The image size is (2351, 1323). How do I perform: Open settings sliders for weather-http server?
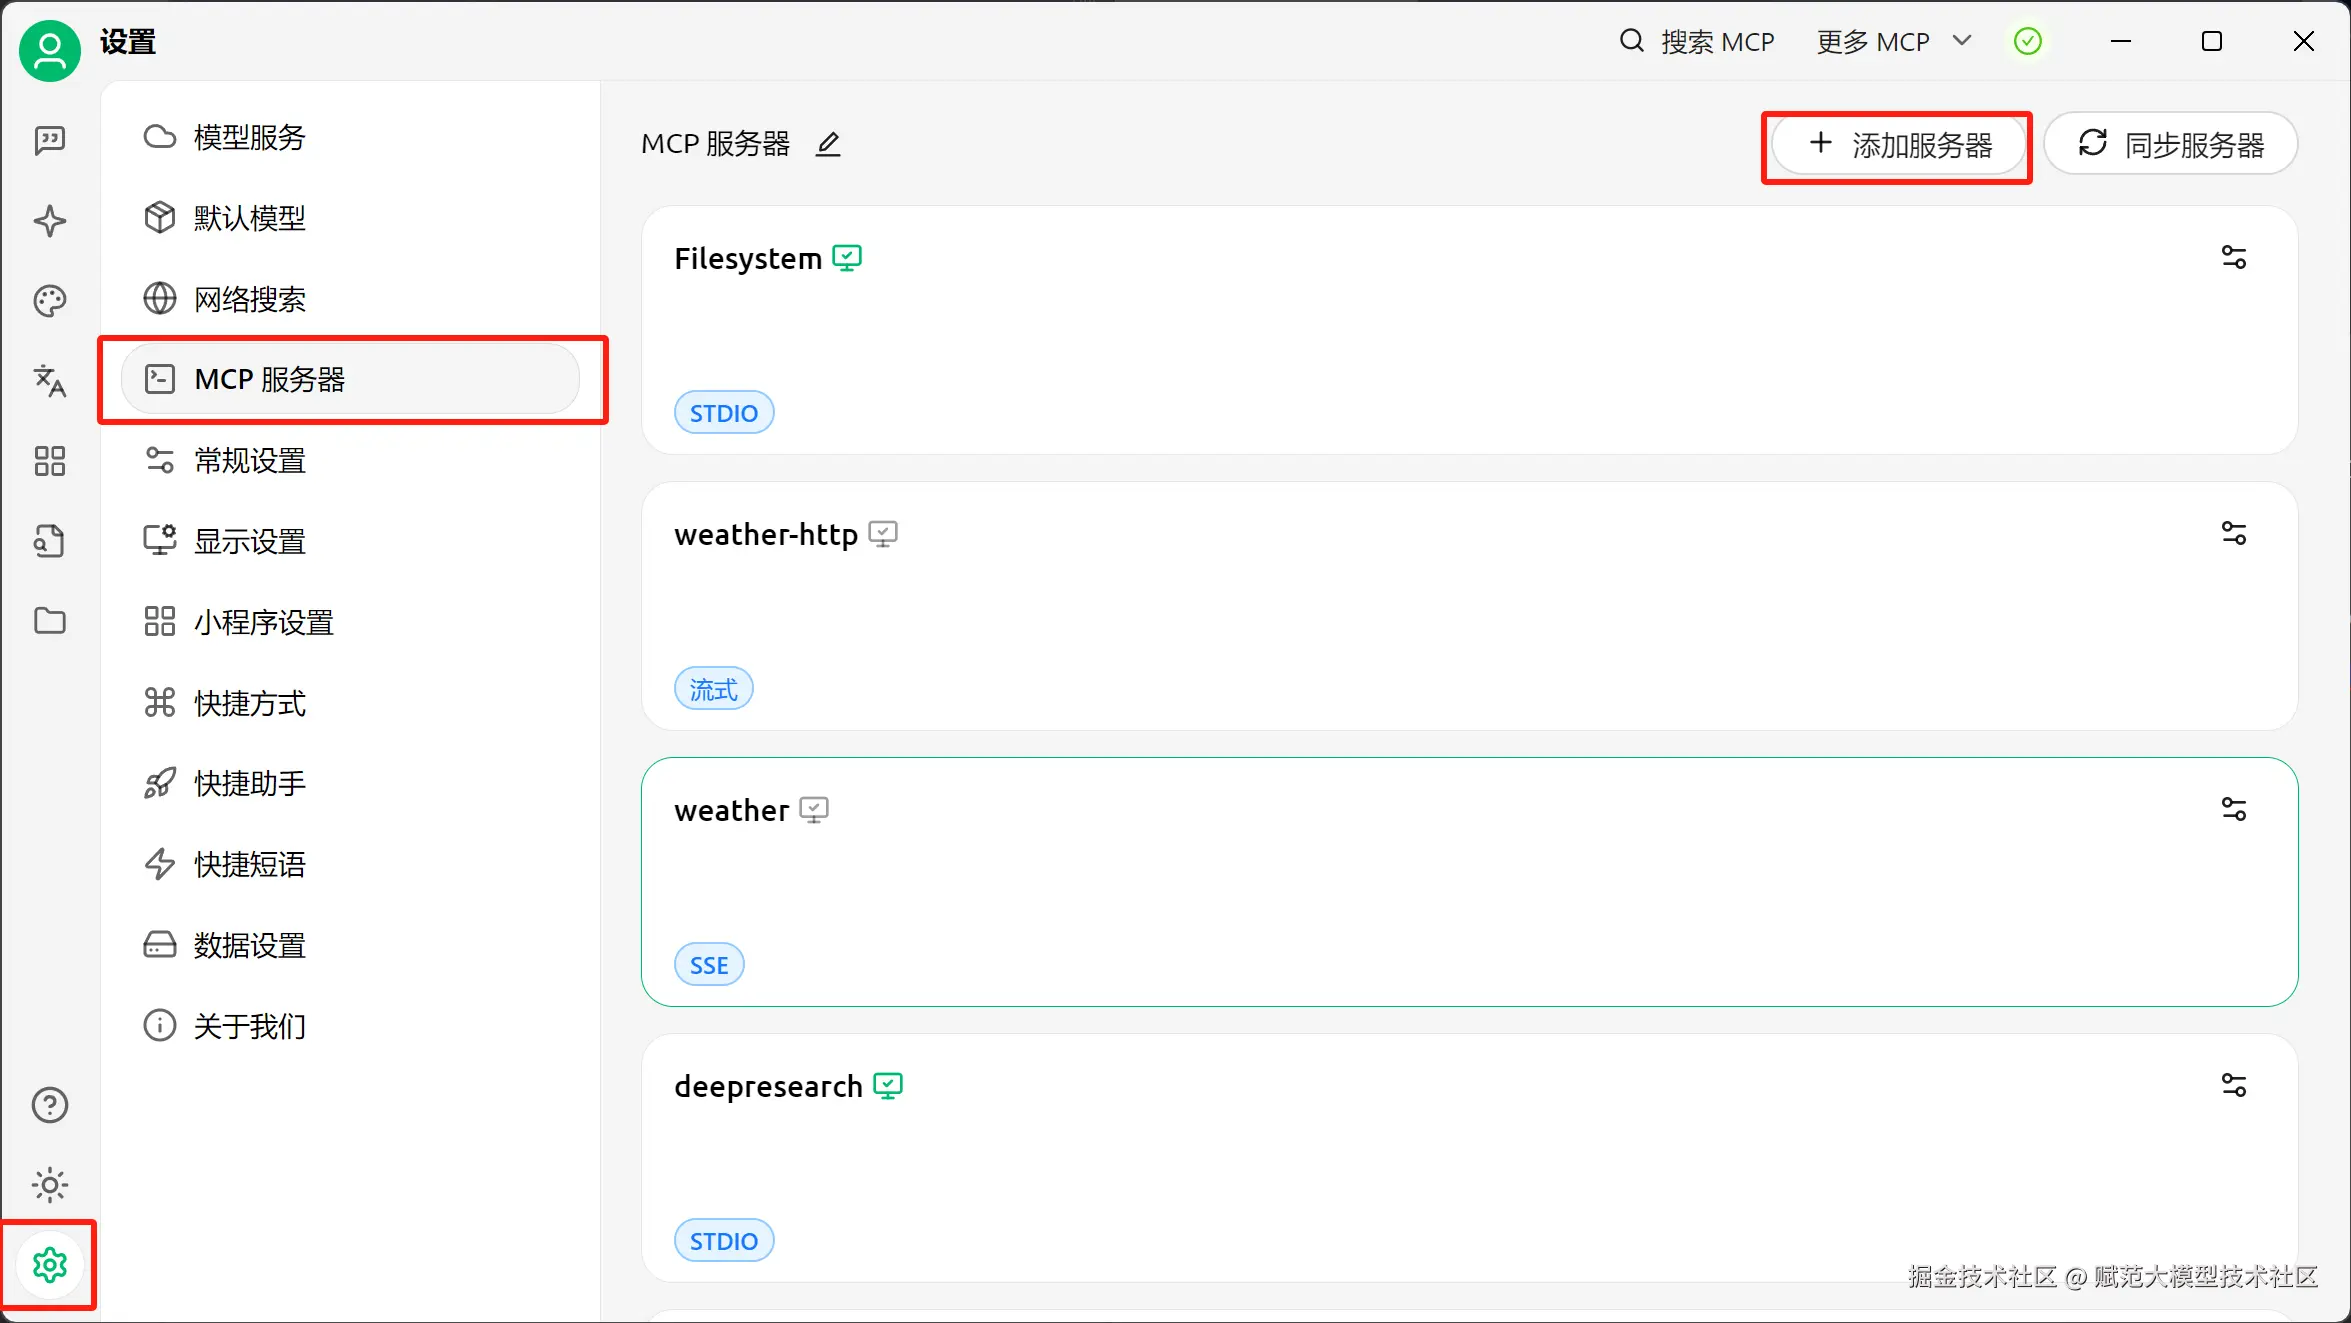[2233, 534]
